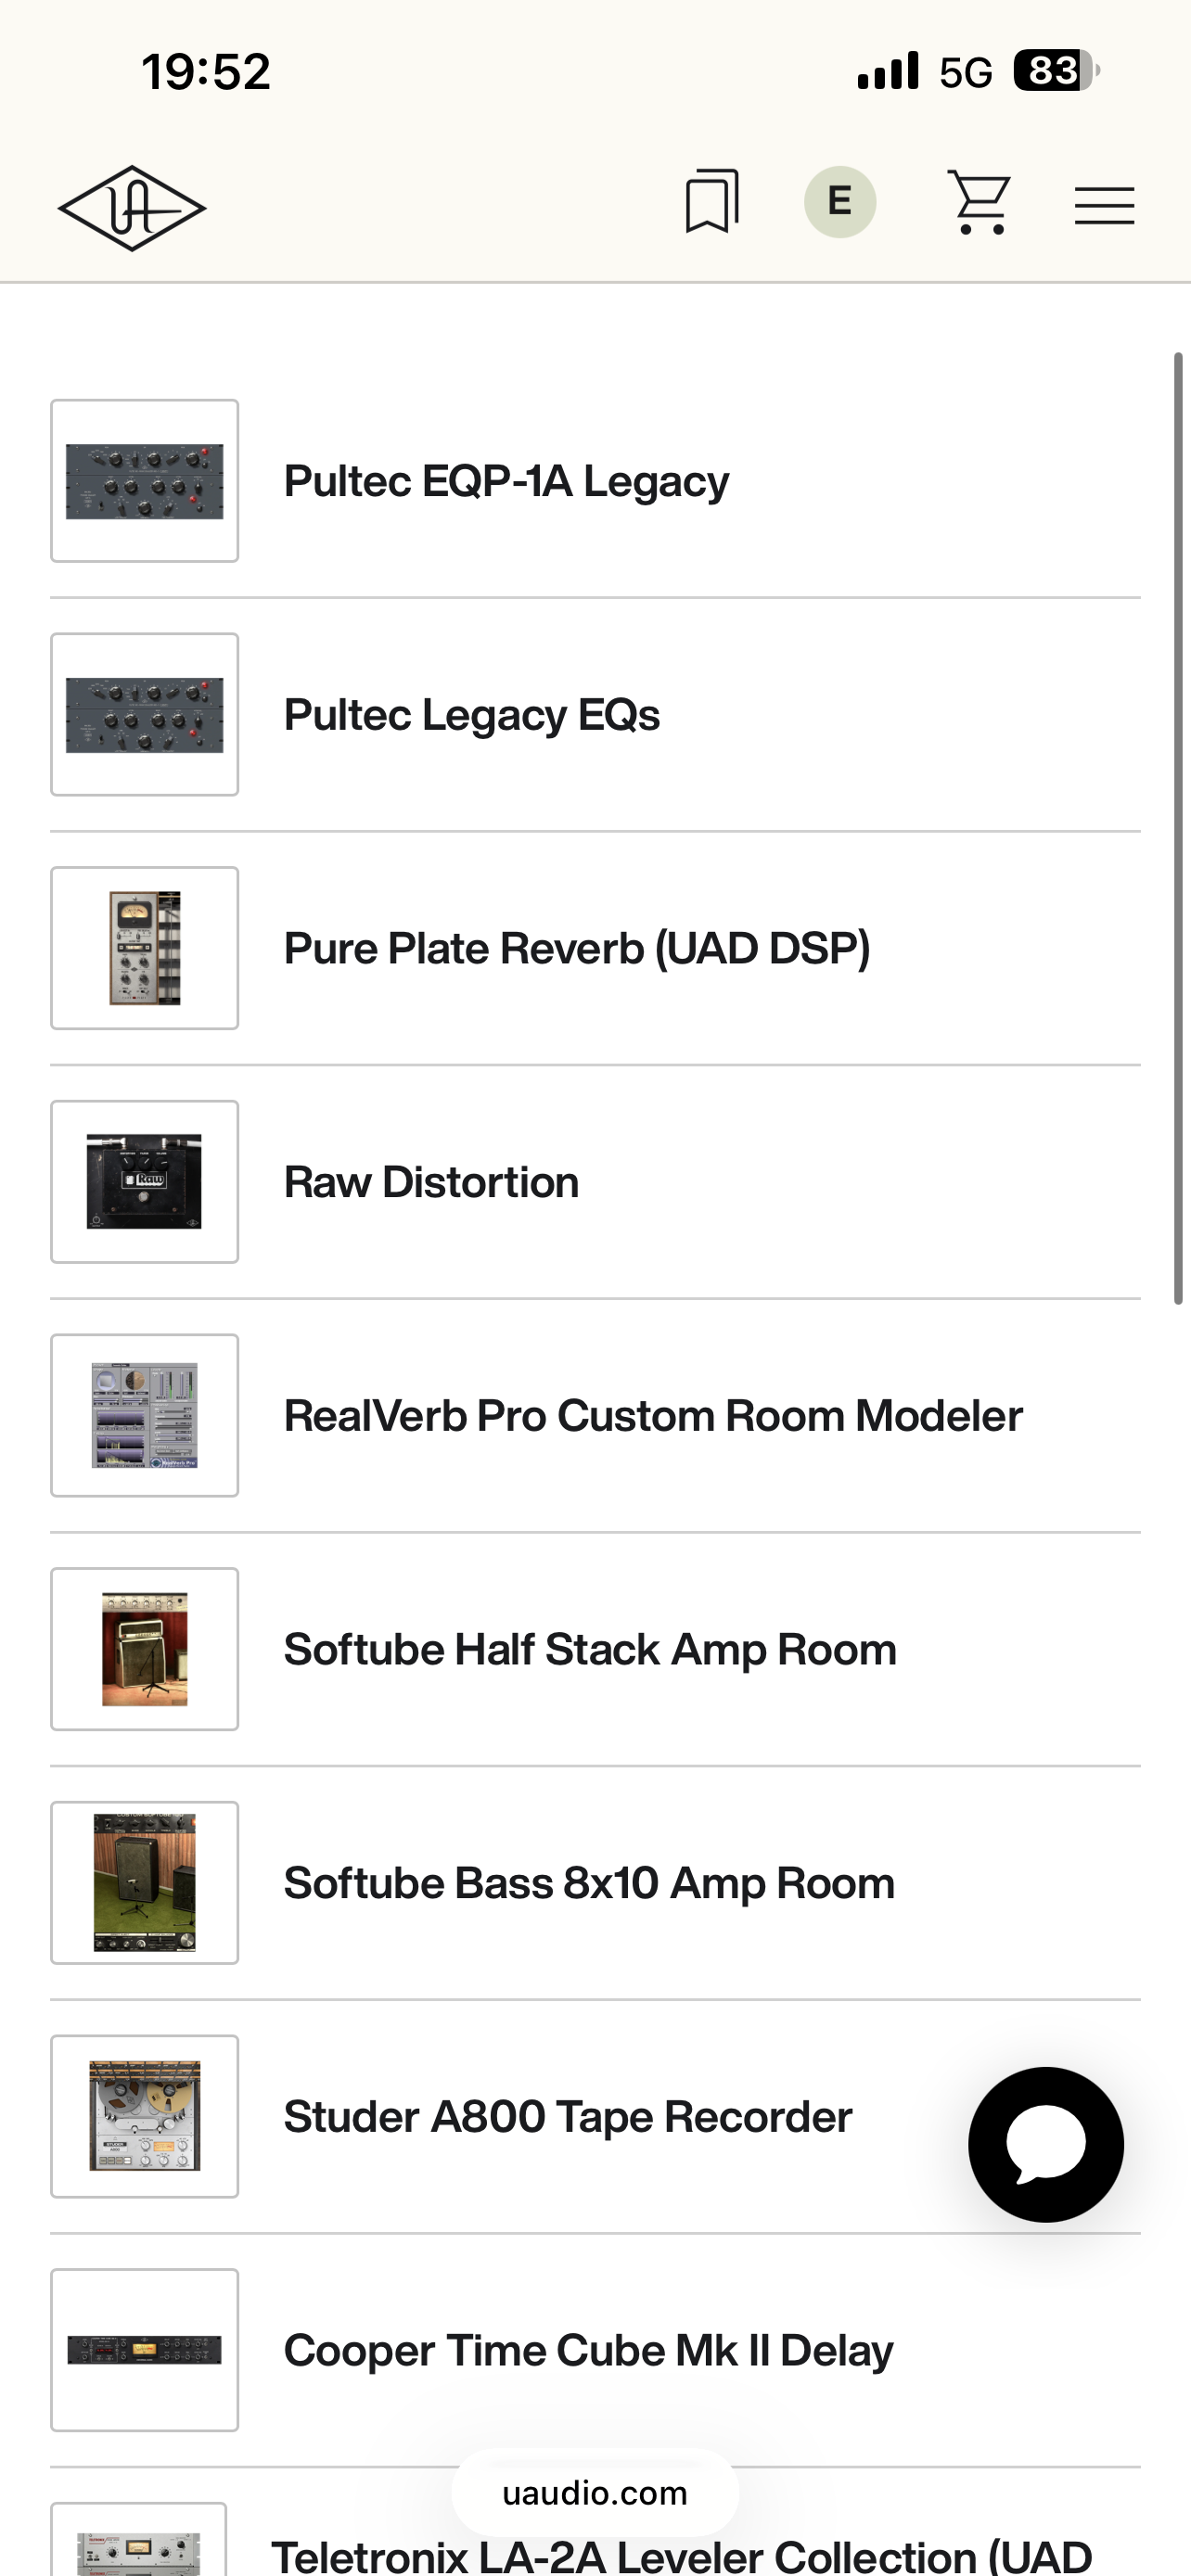The height and width of the screenshot is (2576, 1191).
Task: Tap the Pultec Legacy EQs thumbnail
Action: tap(145, 714)
